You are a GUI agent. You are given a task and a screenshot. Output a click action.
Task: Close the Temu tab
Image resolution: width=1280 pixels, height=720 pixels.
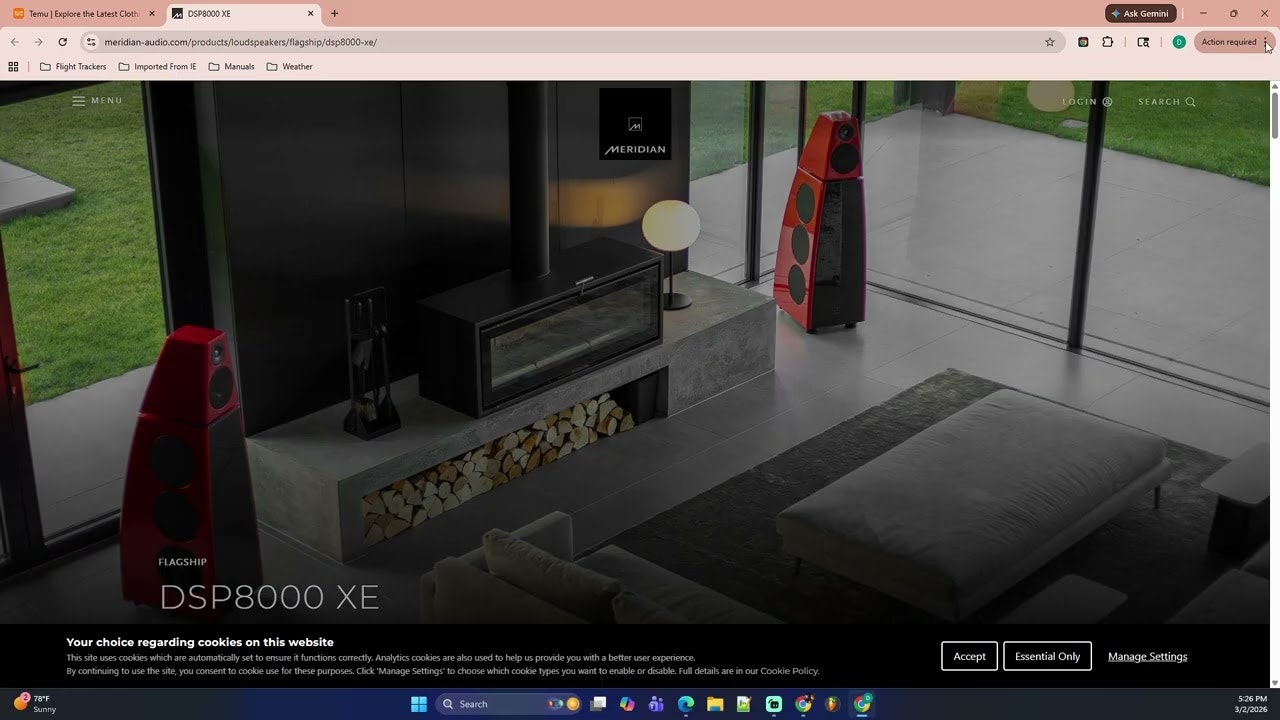pos(152,14)
